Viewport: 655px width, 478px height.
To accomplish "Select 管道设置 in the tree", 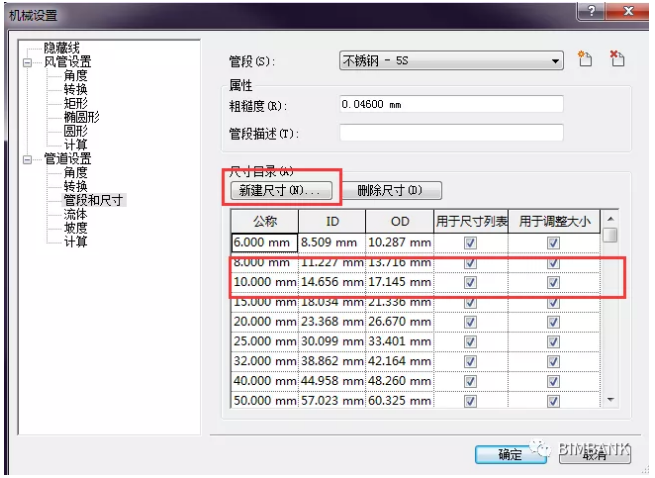I will point(68,159).
